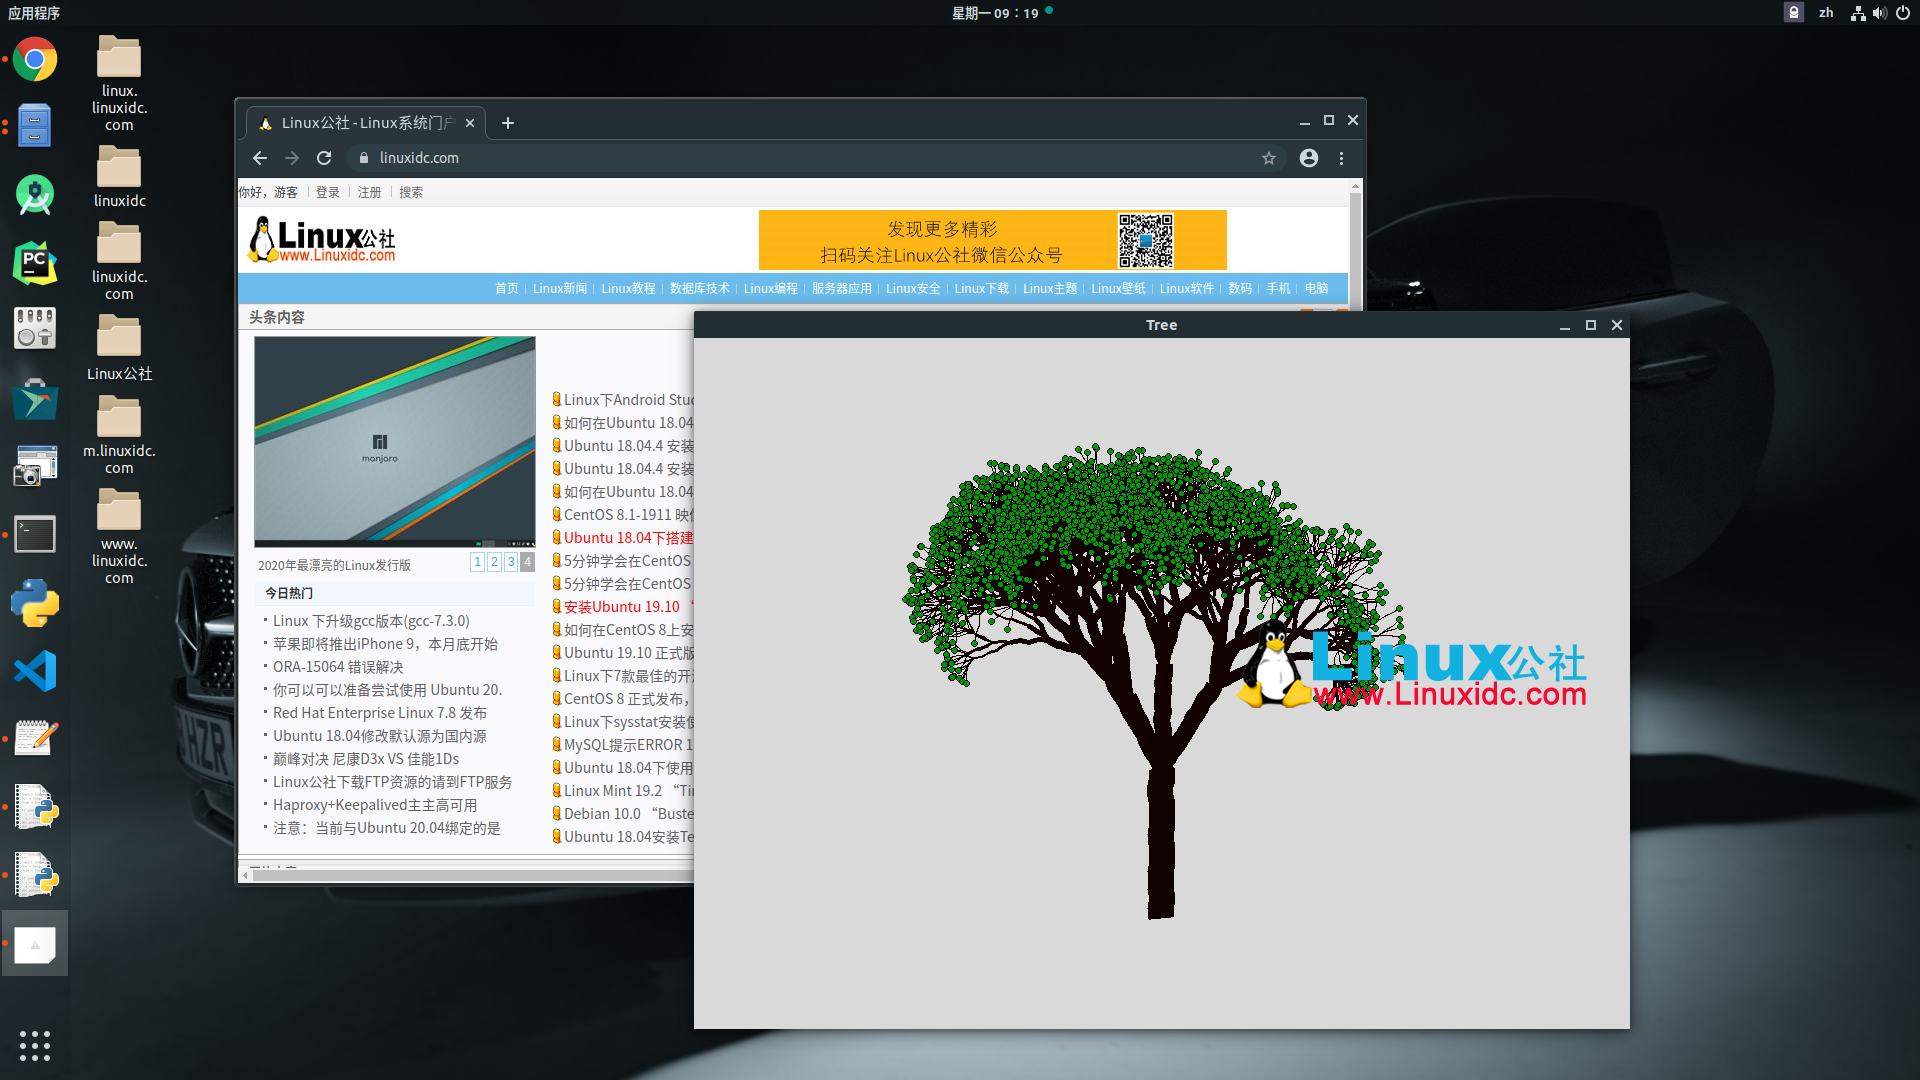Viewport: 1920px width, 1080px height.
Task: Click the 注册 register link
Action: [370, 192]
